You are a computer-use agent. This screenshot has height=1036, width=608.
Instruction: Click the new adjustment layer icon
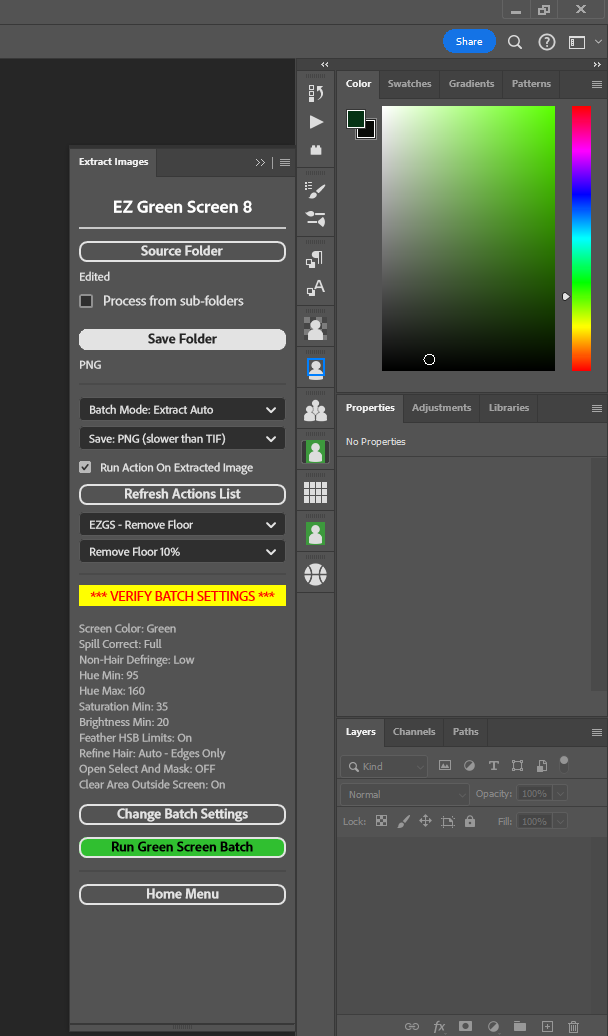click(493, 1026)
